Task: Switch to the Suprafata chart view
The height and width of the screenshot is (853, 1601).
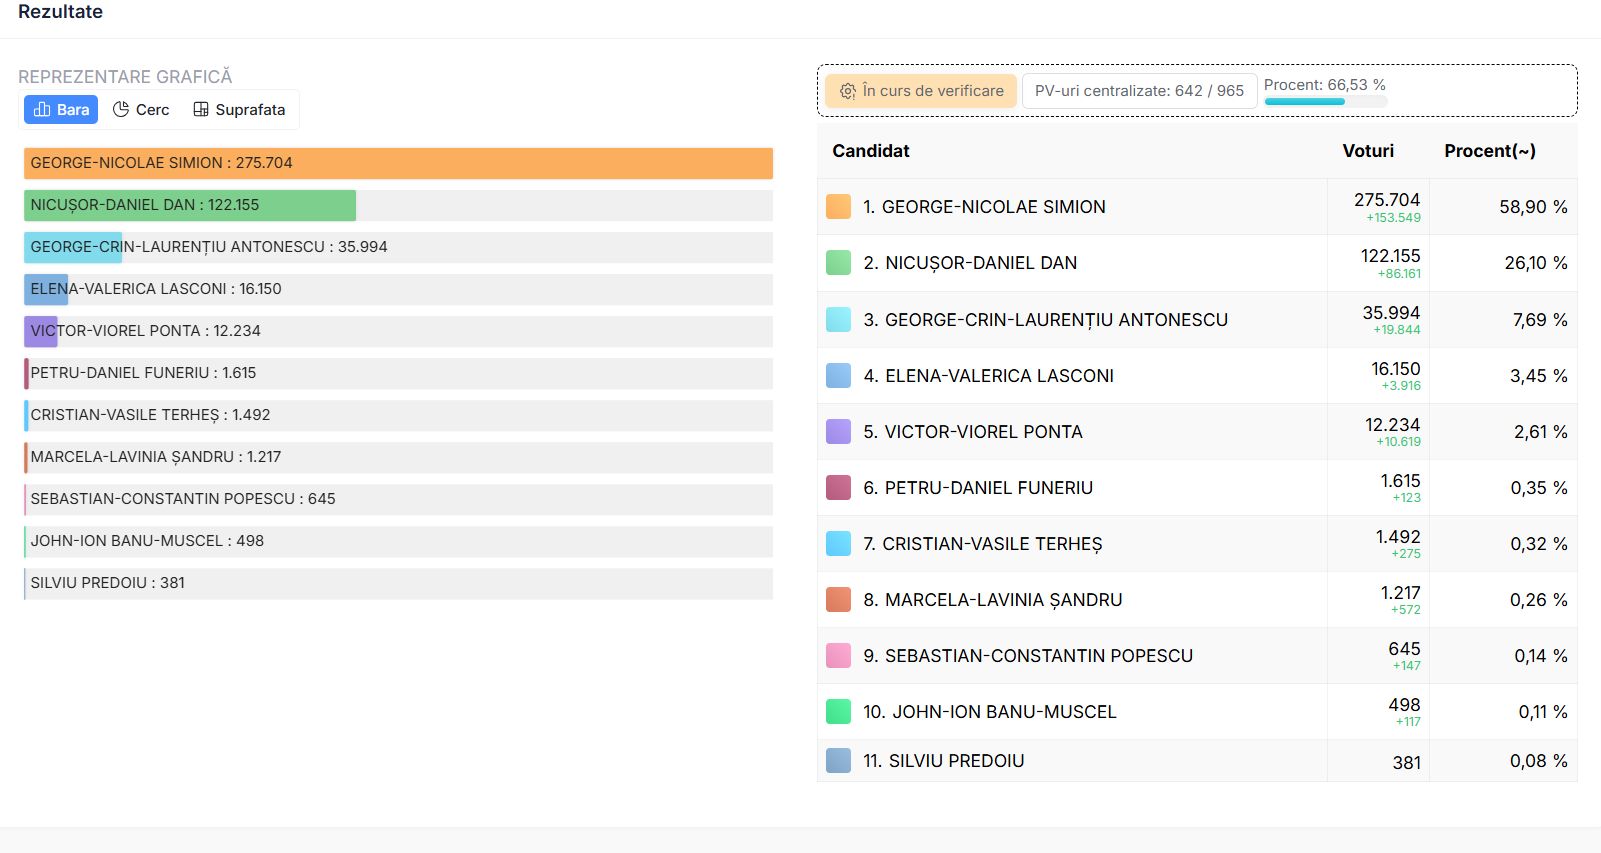Action: pos(239,110)
